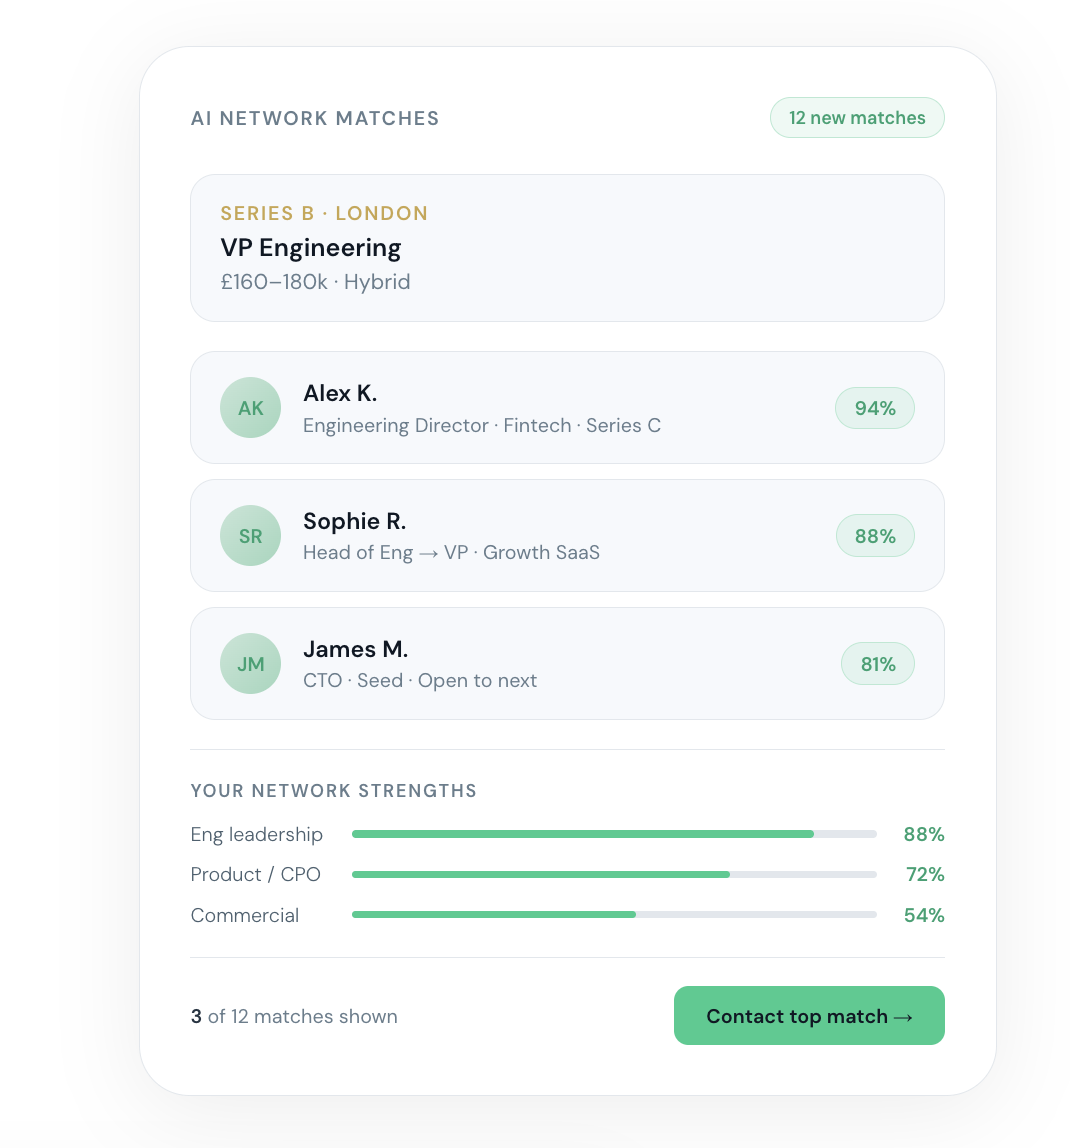Open the VP Engineering role card
This screenshot has width=1070, height=1148.
point(567,248)
